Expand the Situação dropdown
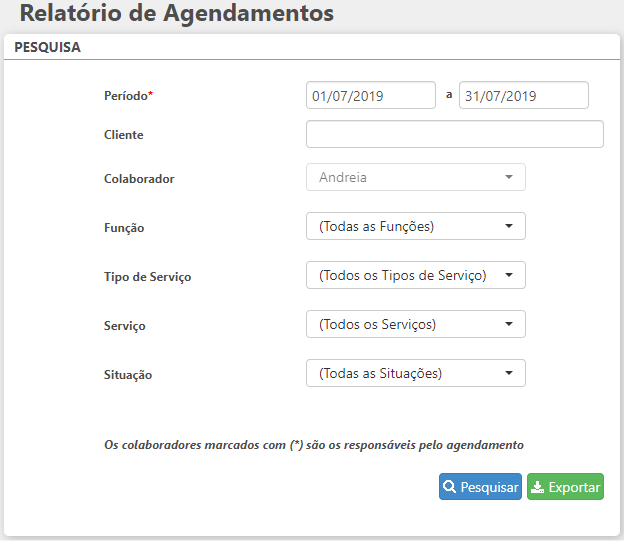 point(415,373)
